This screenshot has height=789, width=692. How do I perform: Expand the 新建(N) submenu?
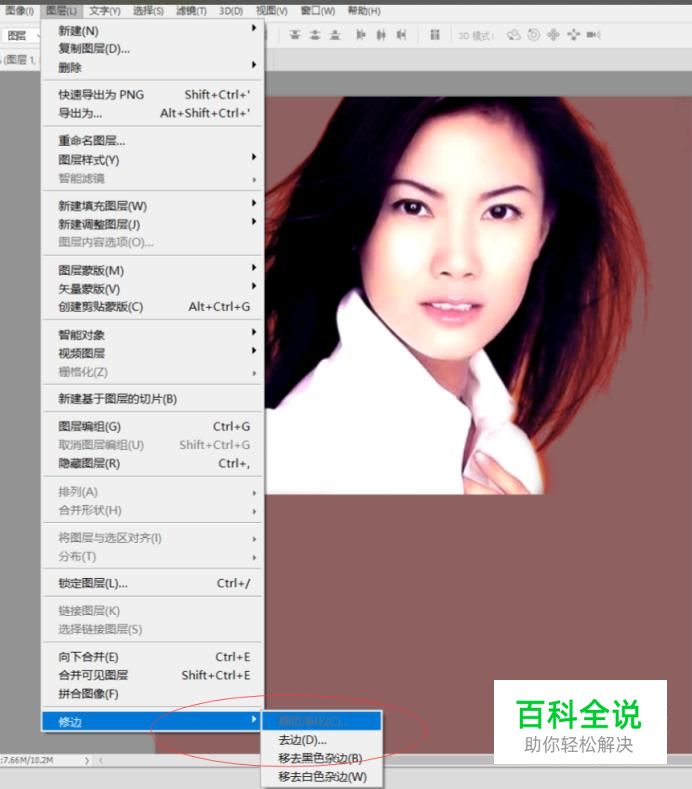(x=152, y=31)
